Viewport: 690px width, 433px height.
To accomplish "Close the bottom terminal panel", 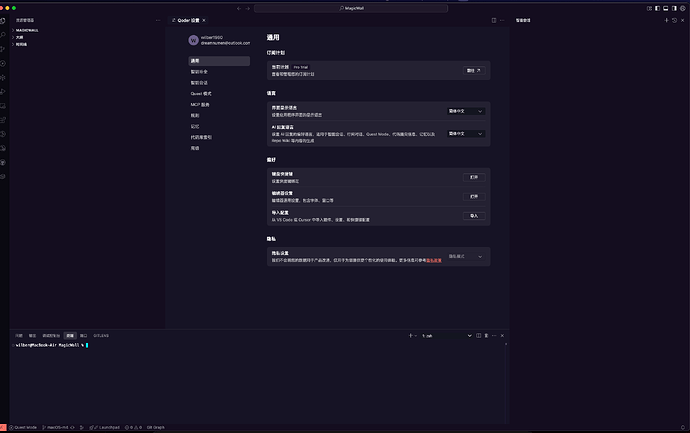I will point(502,336).
